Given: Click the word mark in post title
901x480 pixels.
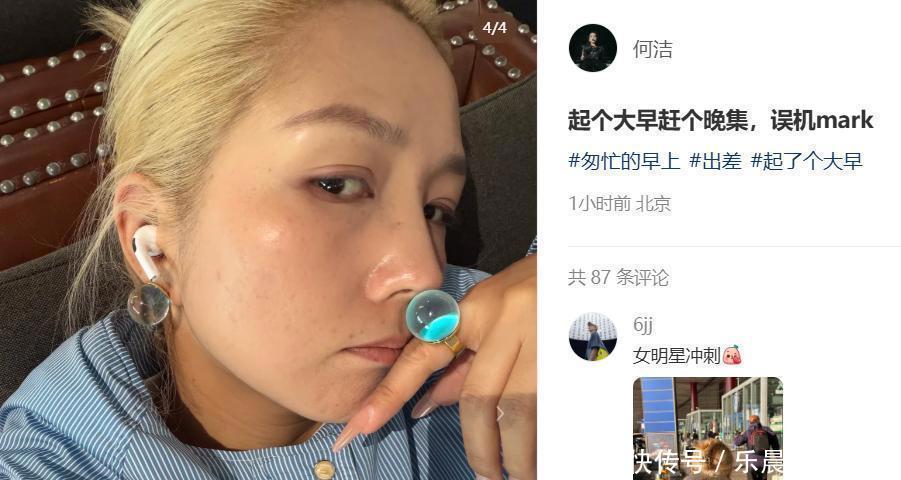Looking at the screenshot, I should 845,121.
